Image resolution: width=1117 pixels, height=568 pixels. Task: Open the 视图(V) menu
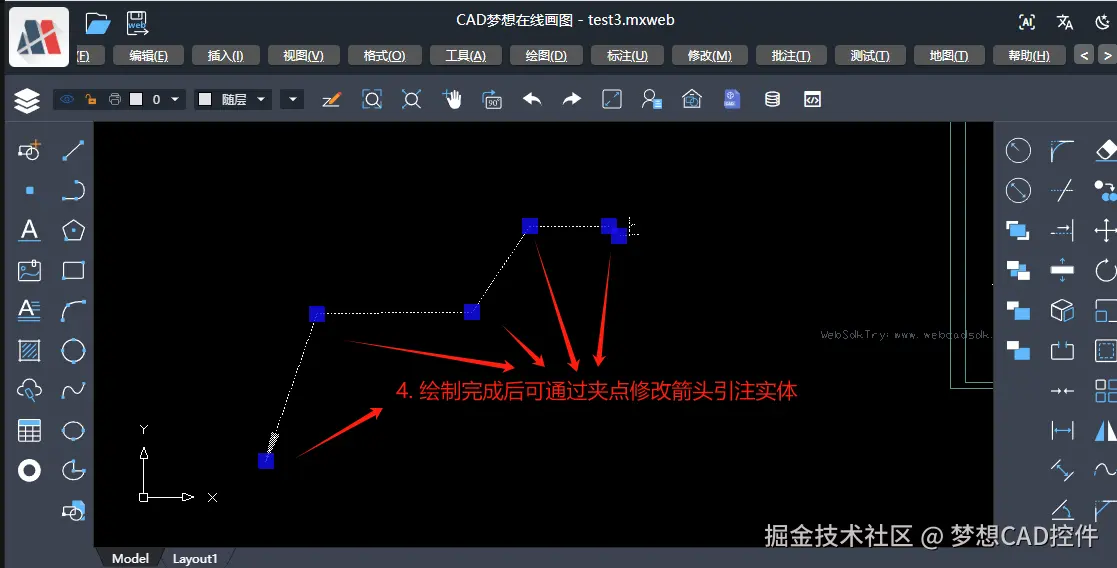(x=303, y=56)
